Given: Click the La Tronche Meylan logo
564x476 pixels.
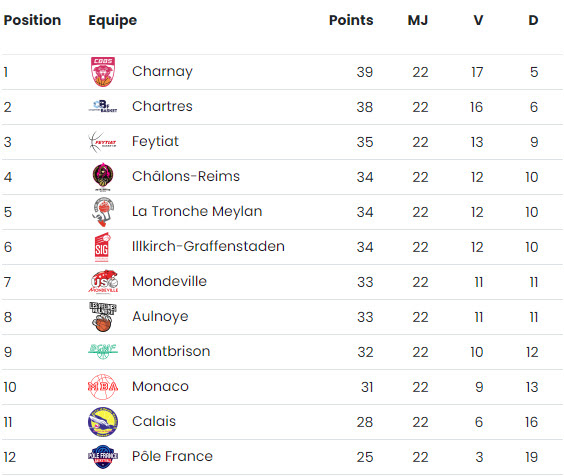Looking at the screenshot, I should (103, 212).
